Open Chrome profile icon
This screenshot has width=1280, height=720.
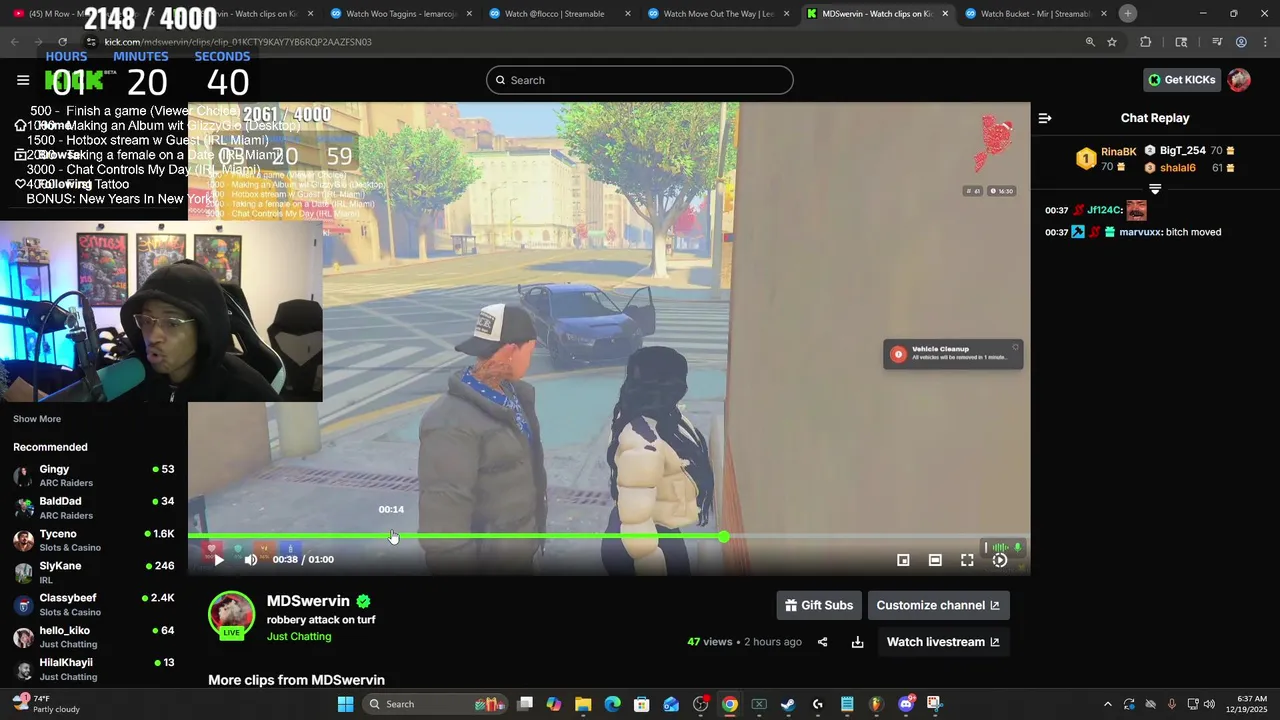point(1241,42)
